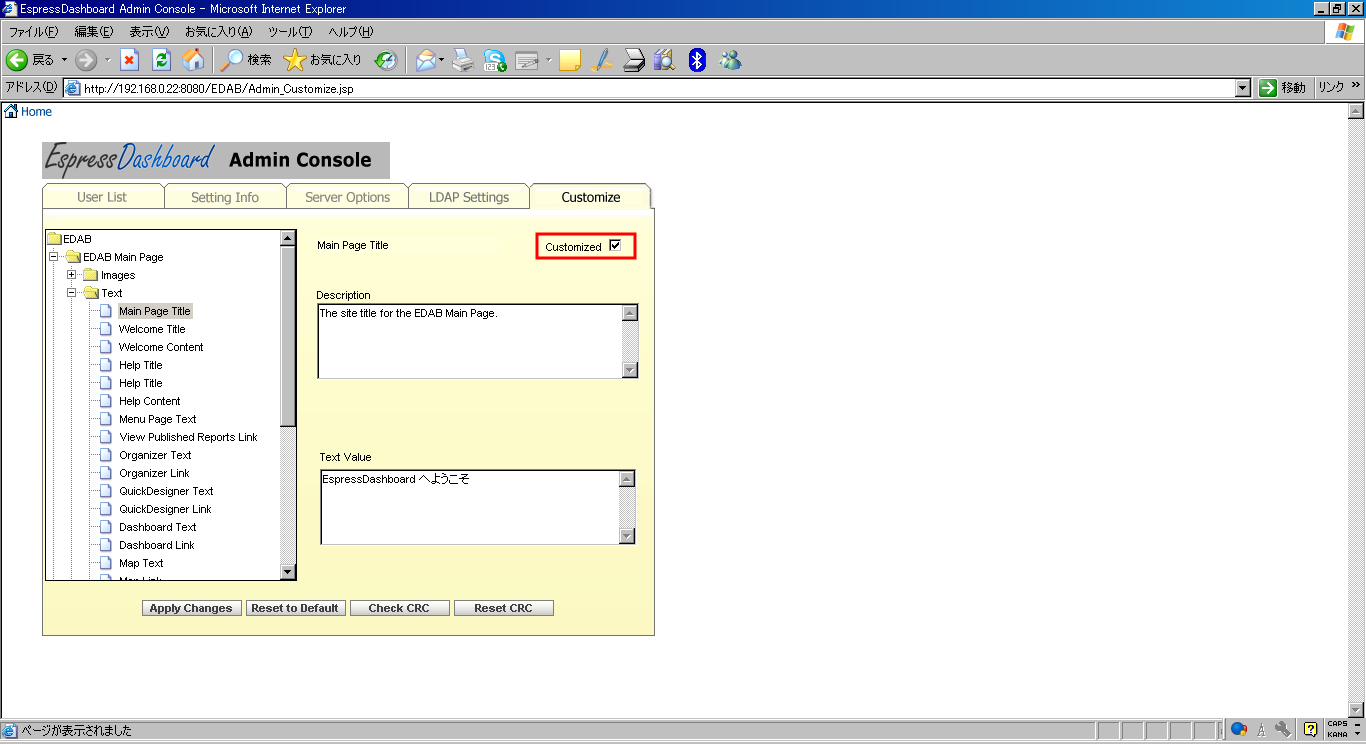Open the お気に入り(A) menu
1366x744 pixels.
click(218, 32)
